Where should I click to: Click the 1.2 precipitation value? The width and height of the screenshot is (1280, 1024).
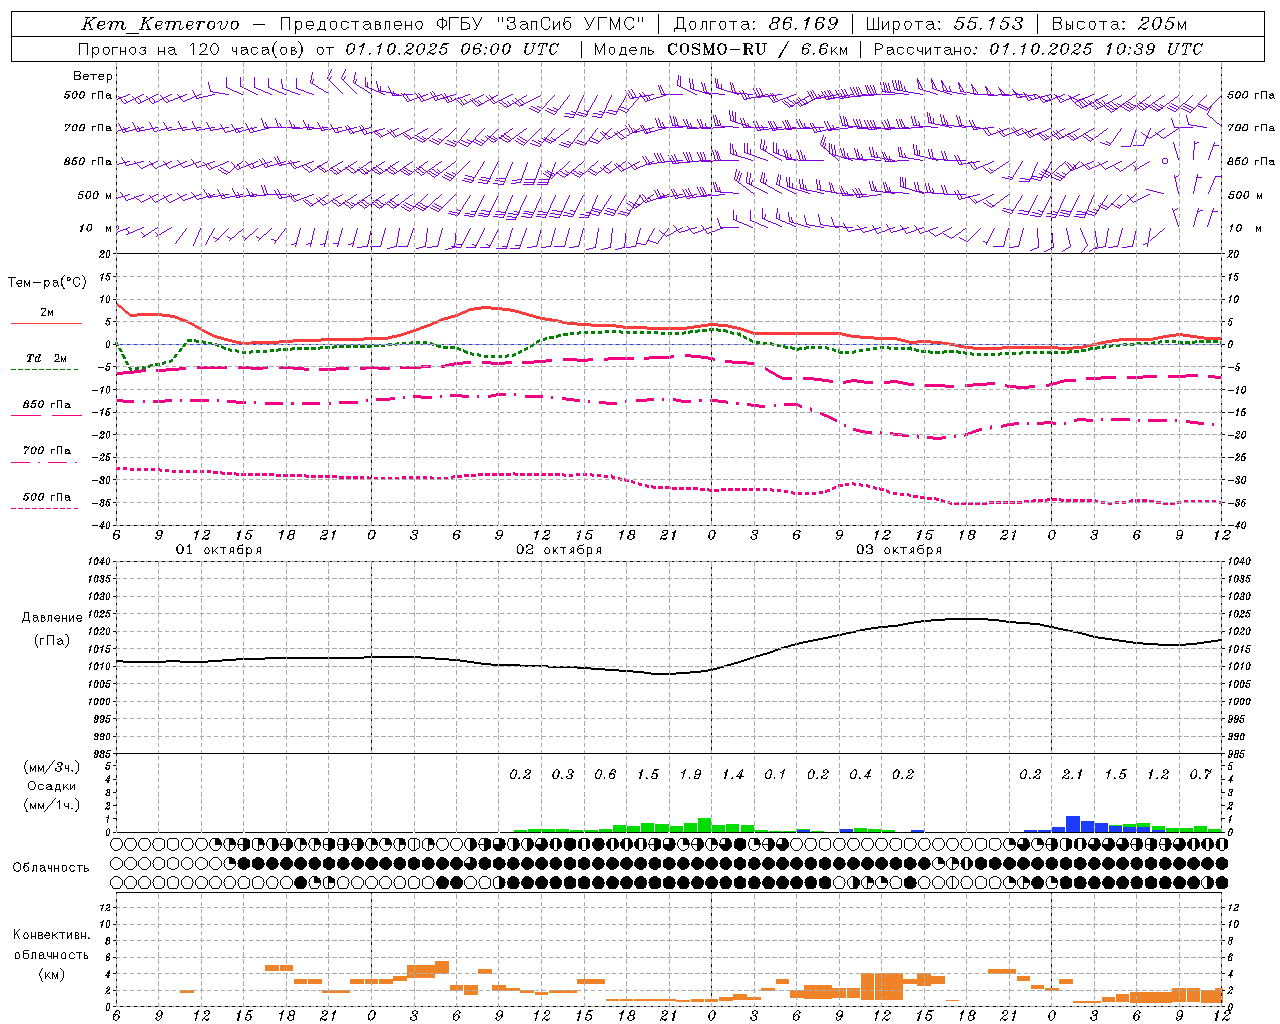coord(1158,775)
